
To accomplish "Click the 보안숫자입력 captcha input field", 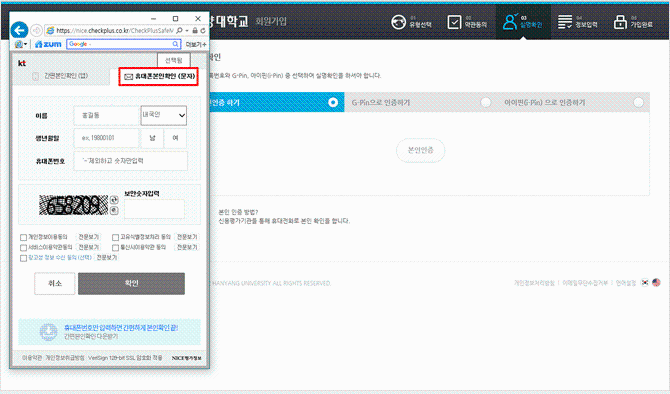I will point(154,209).
